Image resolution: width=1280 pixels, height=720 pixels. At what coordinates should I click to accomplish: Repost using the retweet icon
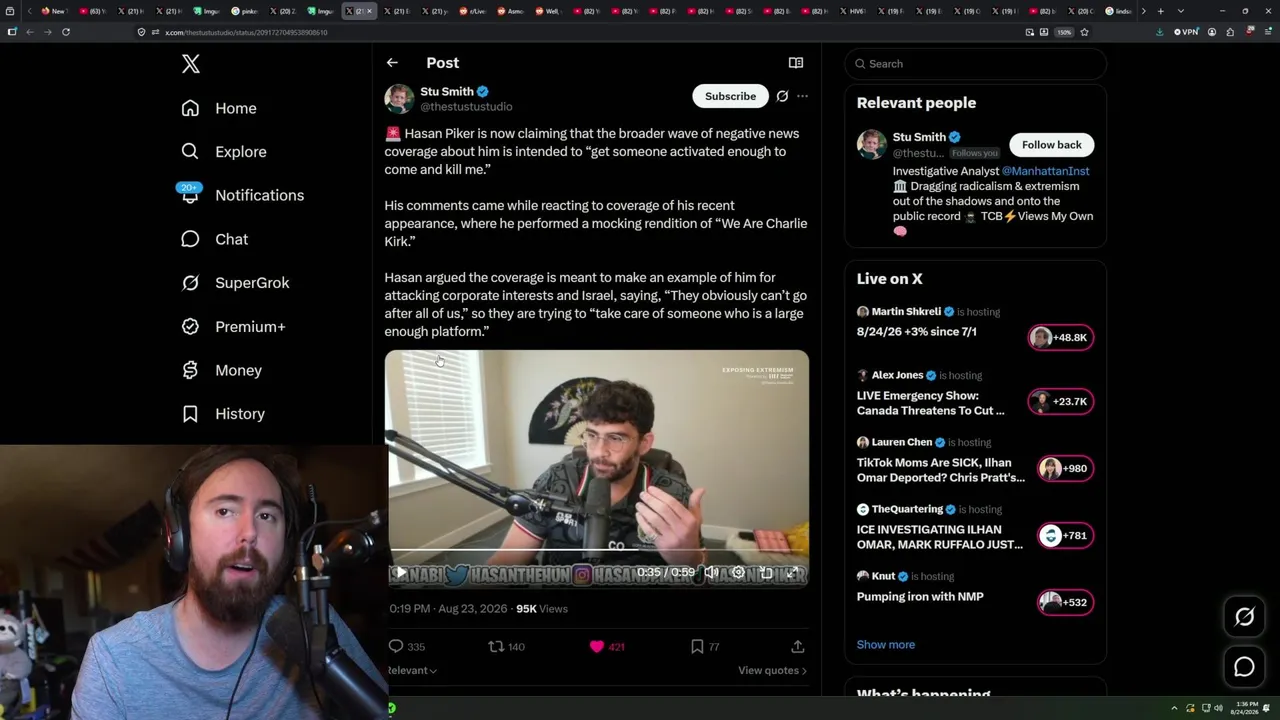coord(495,647)
